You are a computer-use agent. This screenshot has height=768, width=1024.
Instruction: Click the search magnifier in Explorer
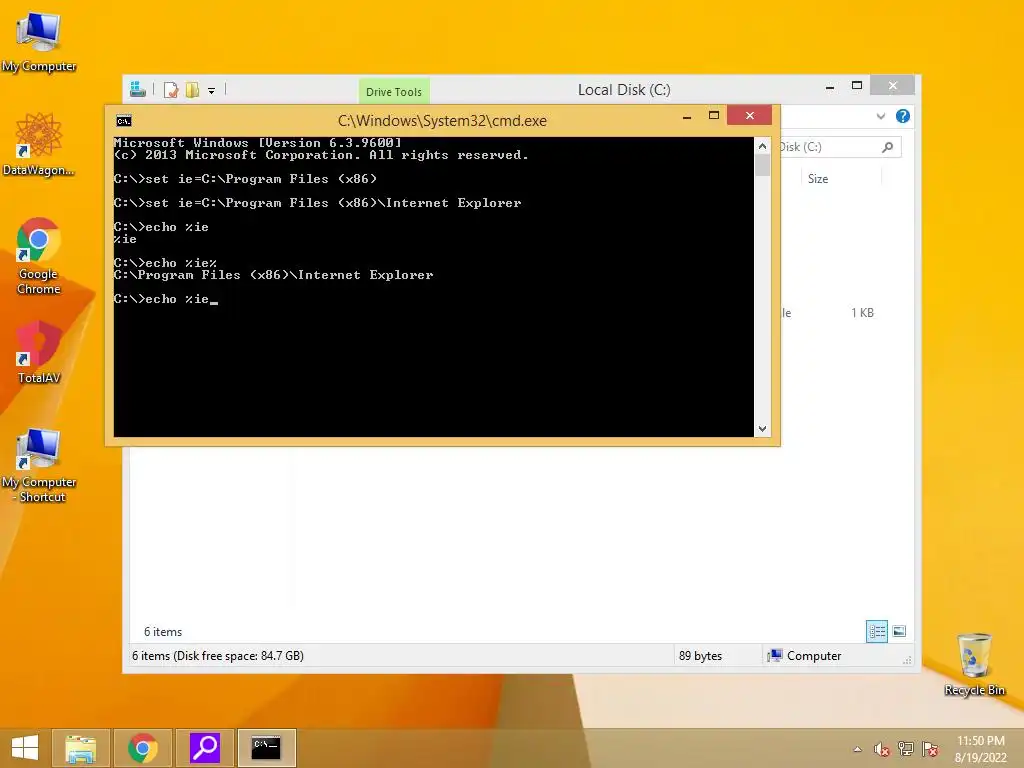(x=888, y=147)
